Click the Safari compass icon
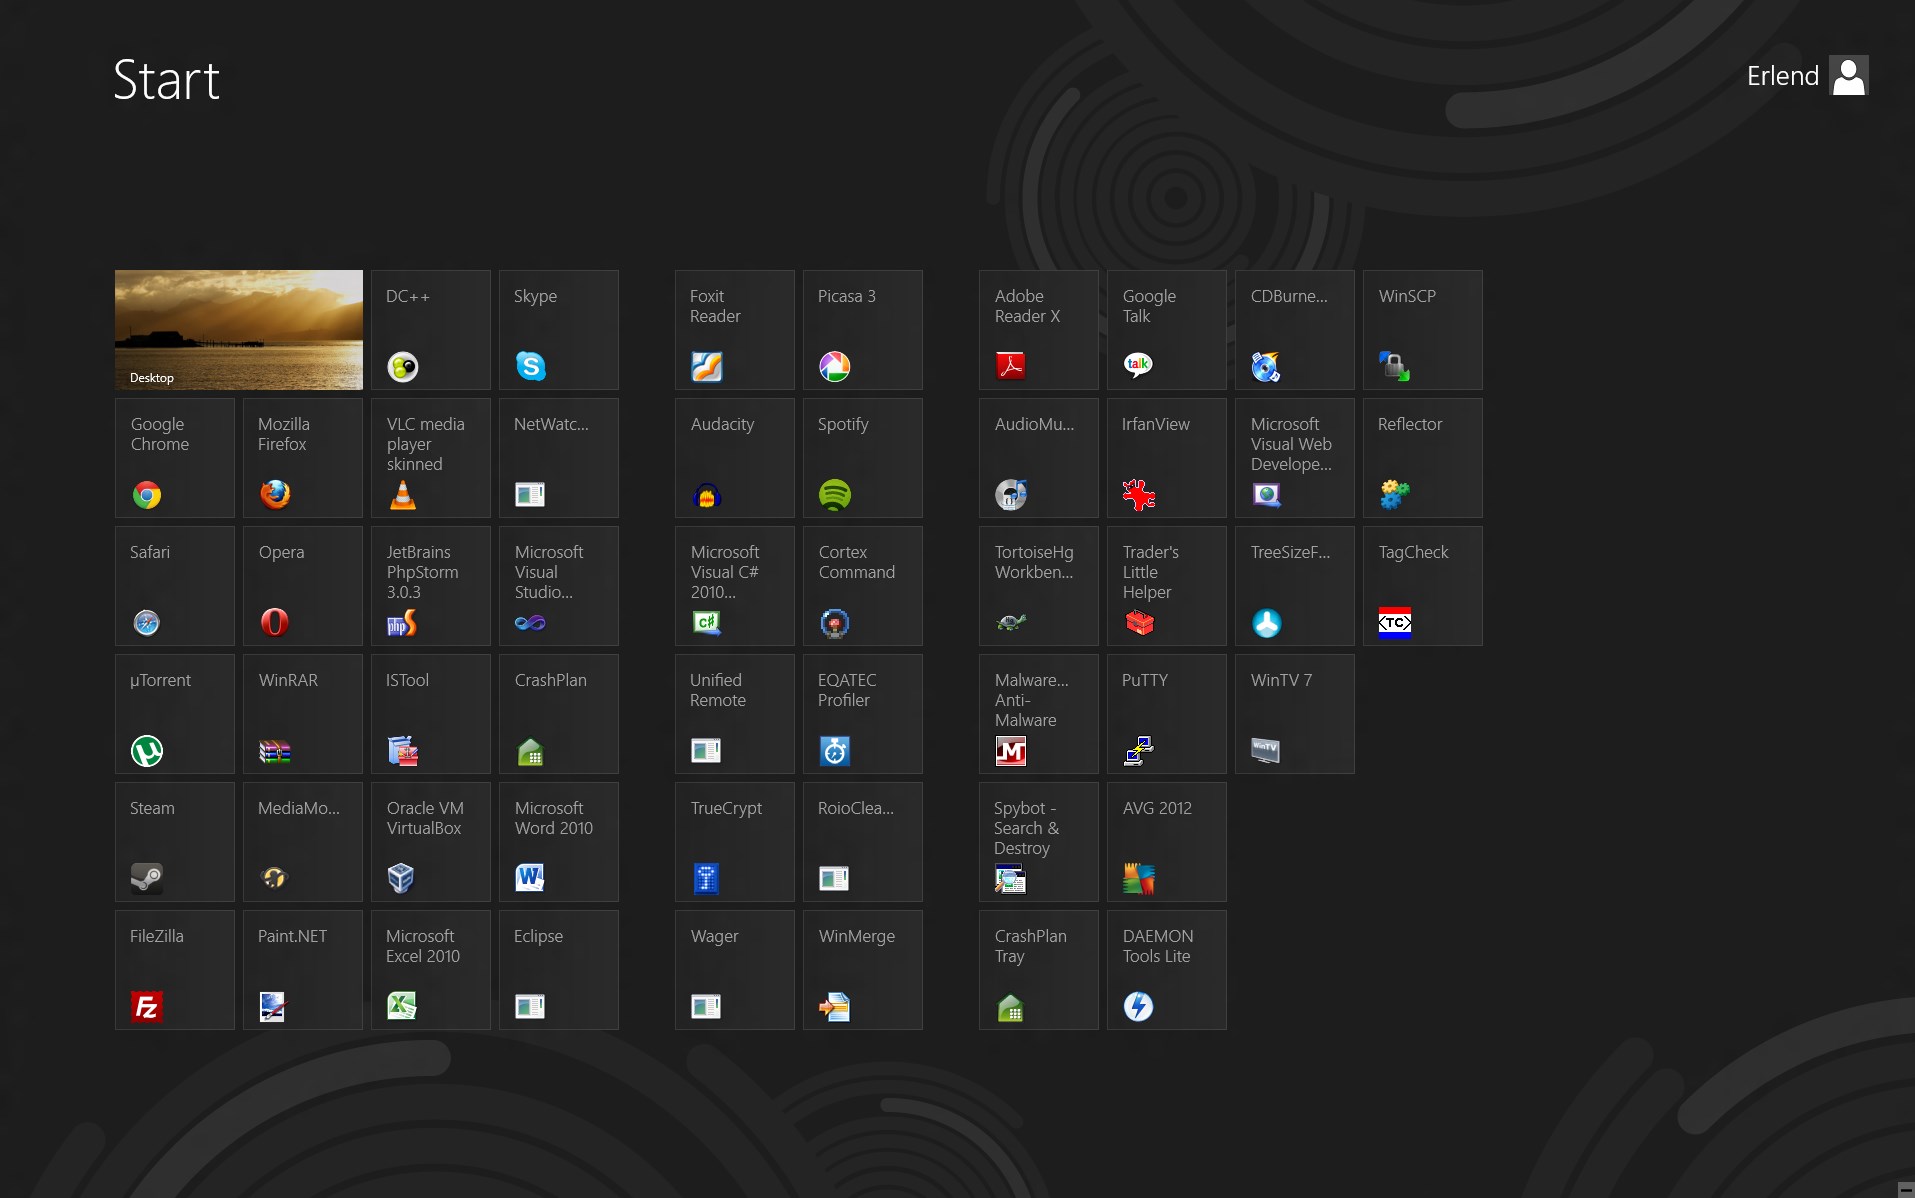Image resolution: width=1915 pixels, height=1198 pixels. coord(147,623)
